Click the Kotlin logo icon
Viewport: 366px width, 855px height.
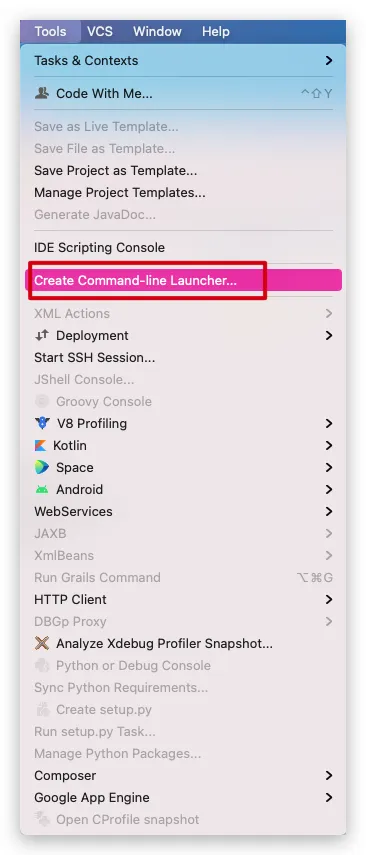click(40, 445)
